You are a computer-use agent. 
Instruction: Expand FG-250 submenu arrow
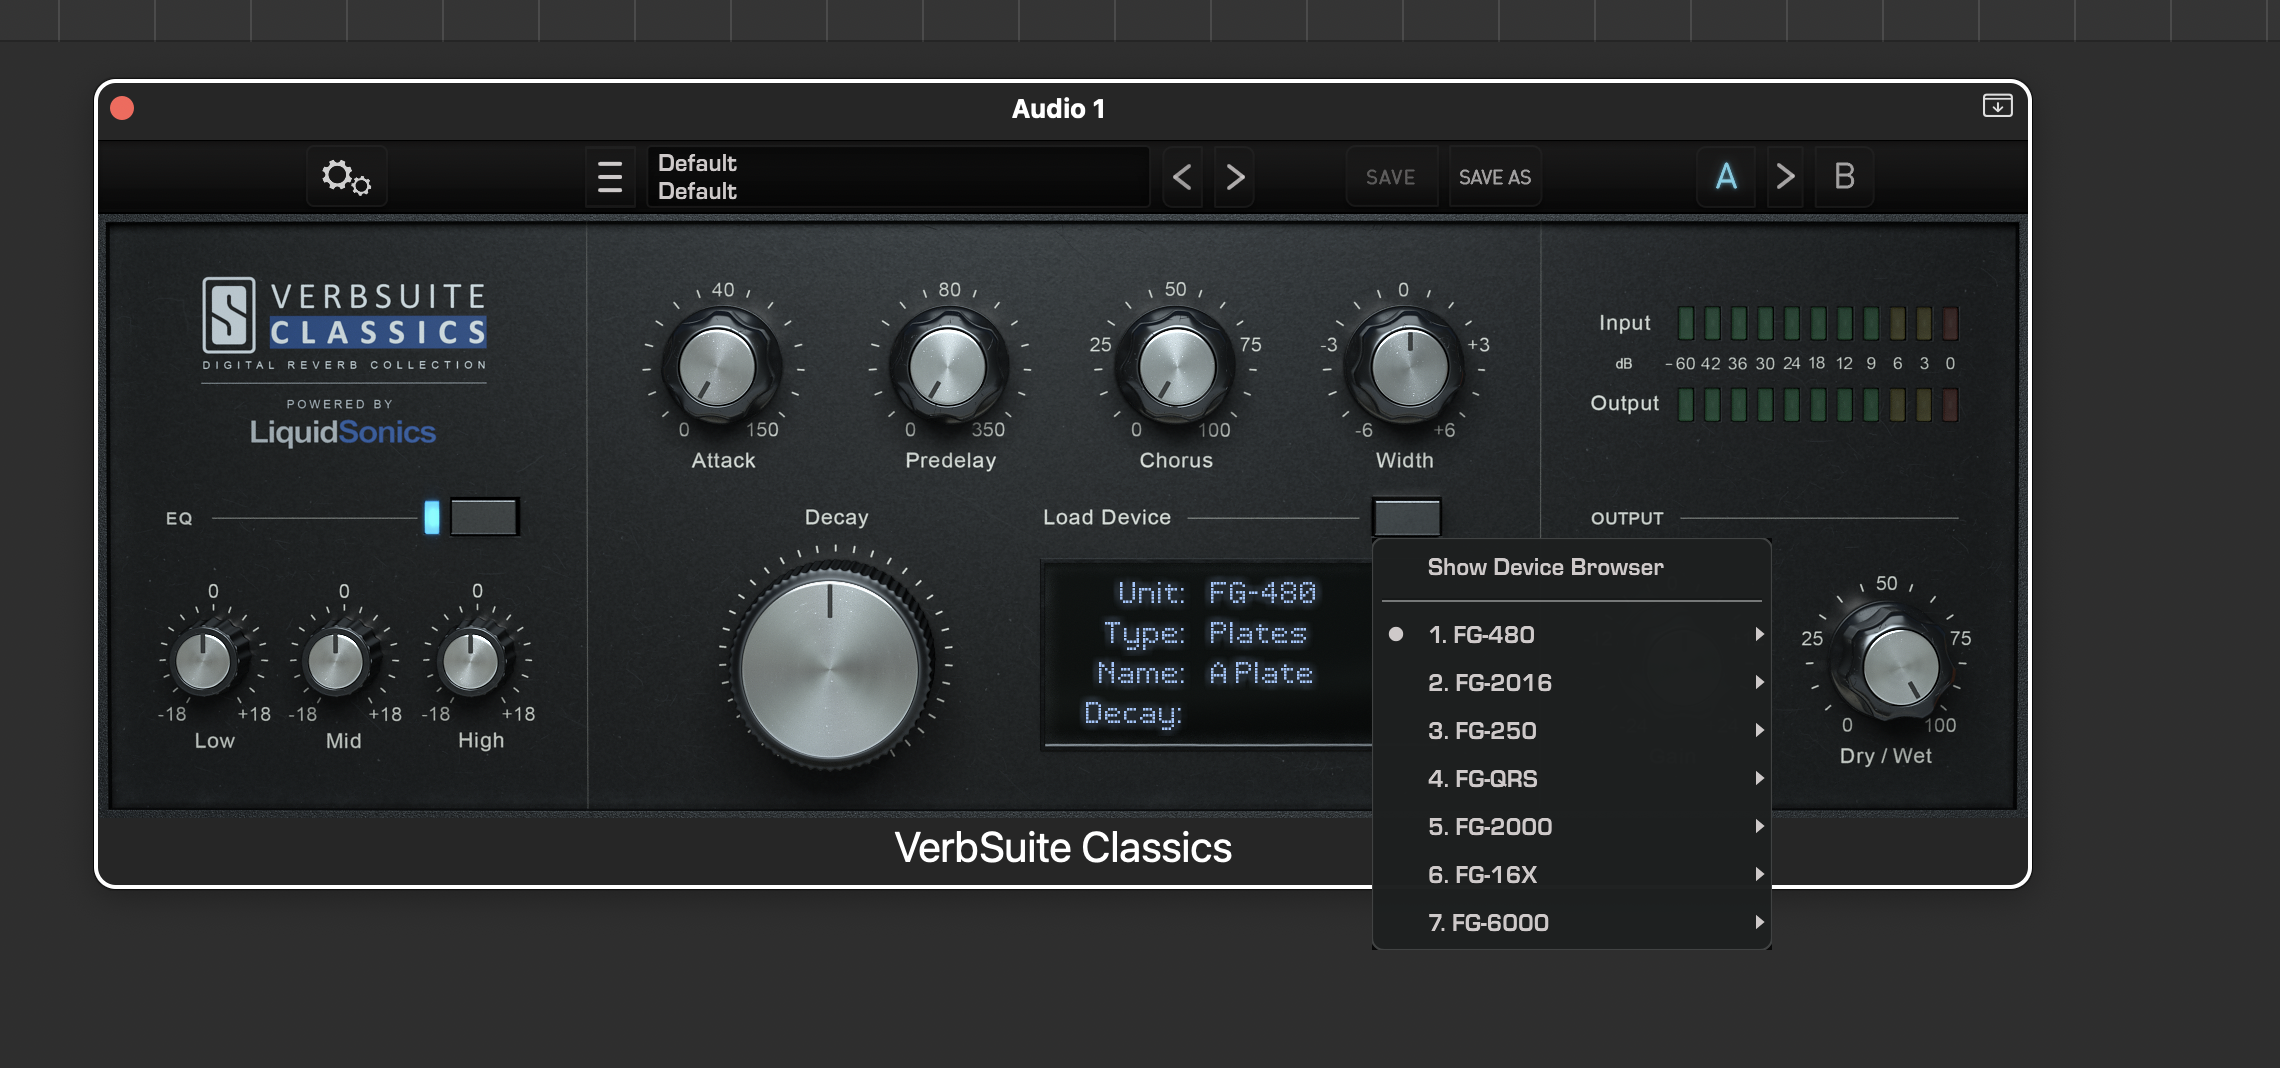click(x=1759, y=730)
